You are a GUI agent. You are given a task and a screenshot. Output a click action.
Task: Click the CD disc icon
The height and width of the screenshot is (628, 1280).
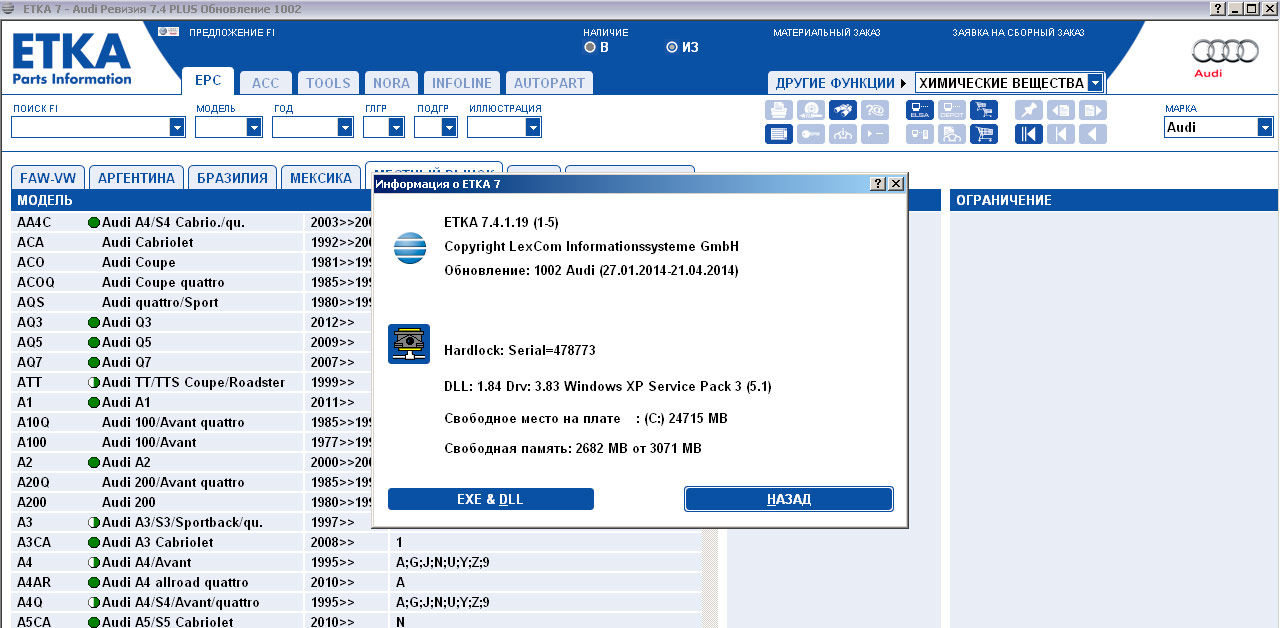811,110
